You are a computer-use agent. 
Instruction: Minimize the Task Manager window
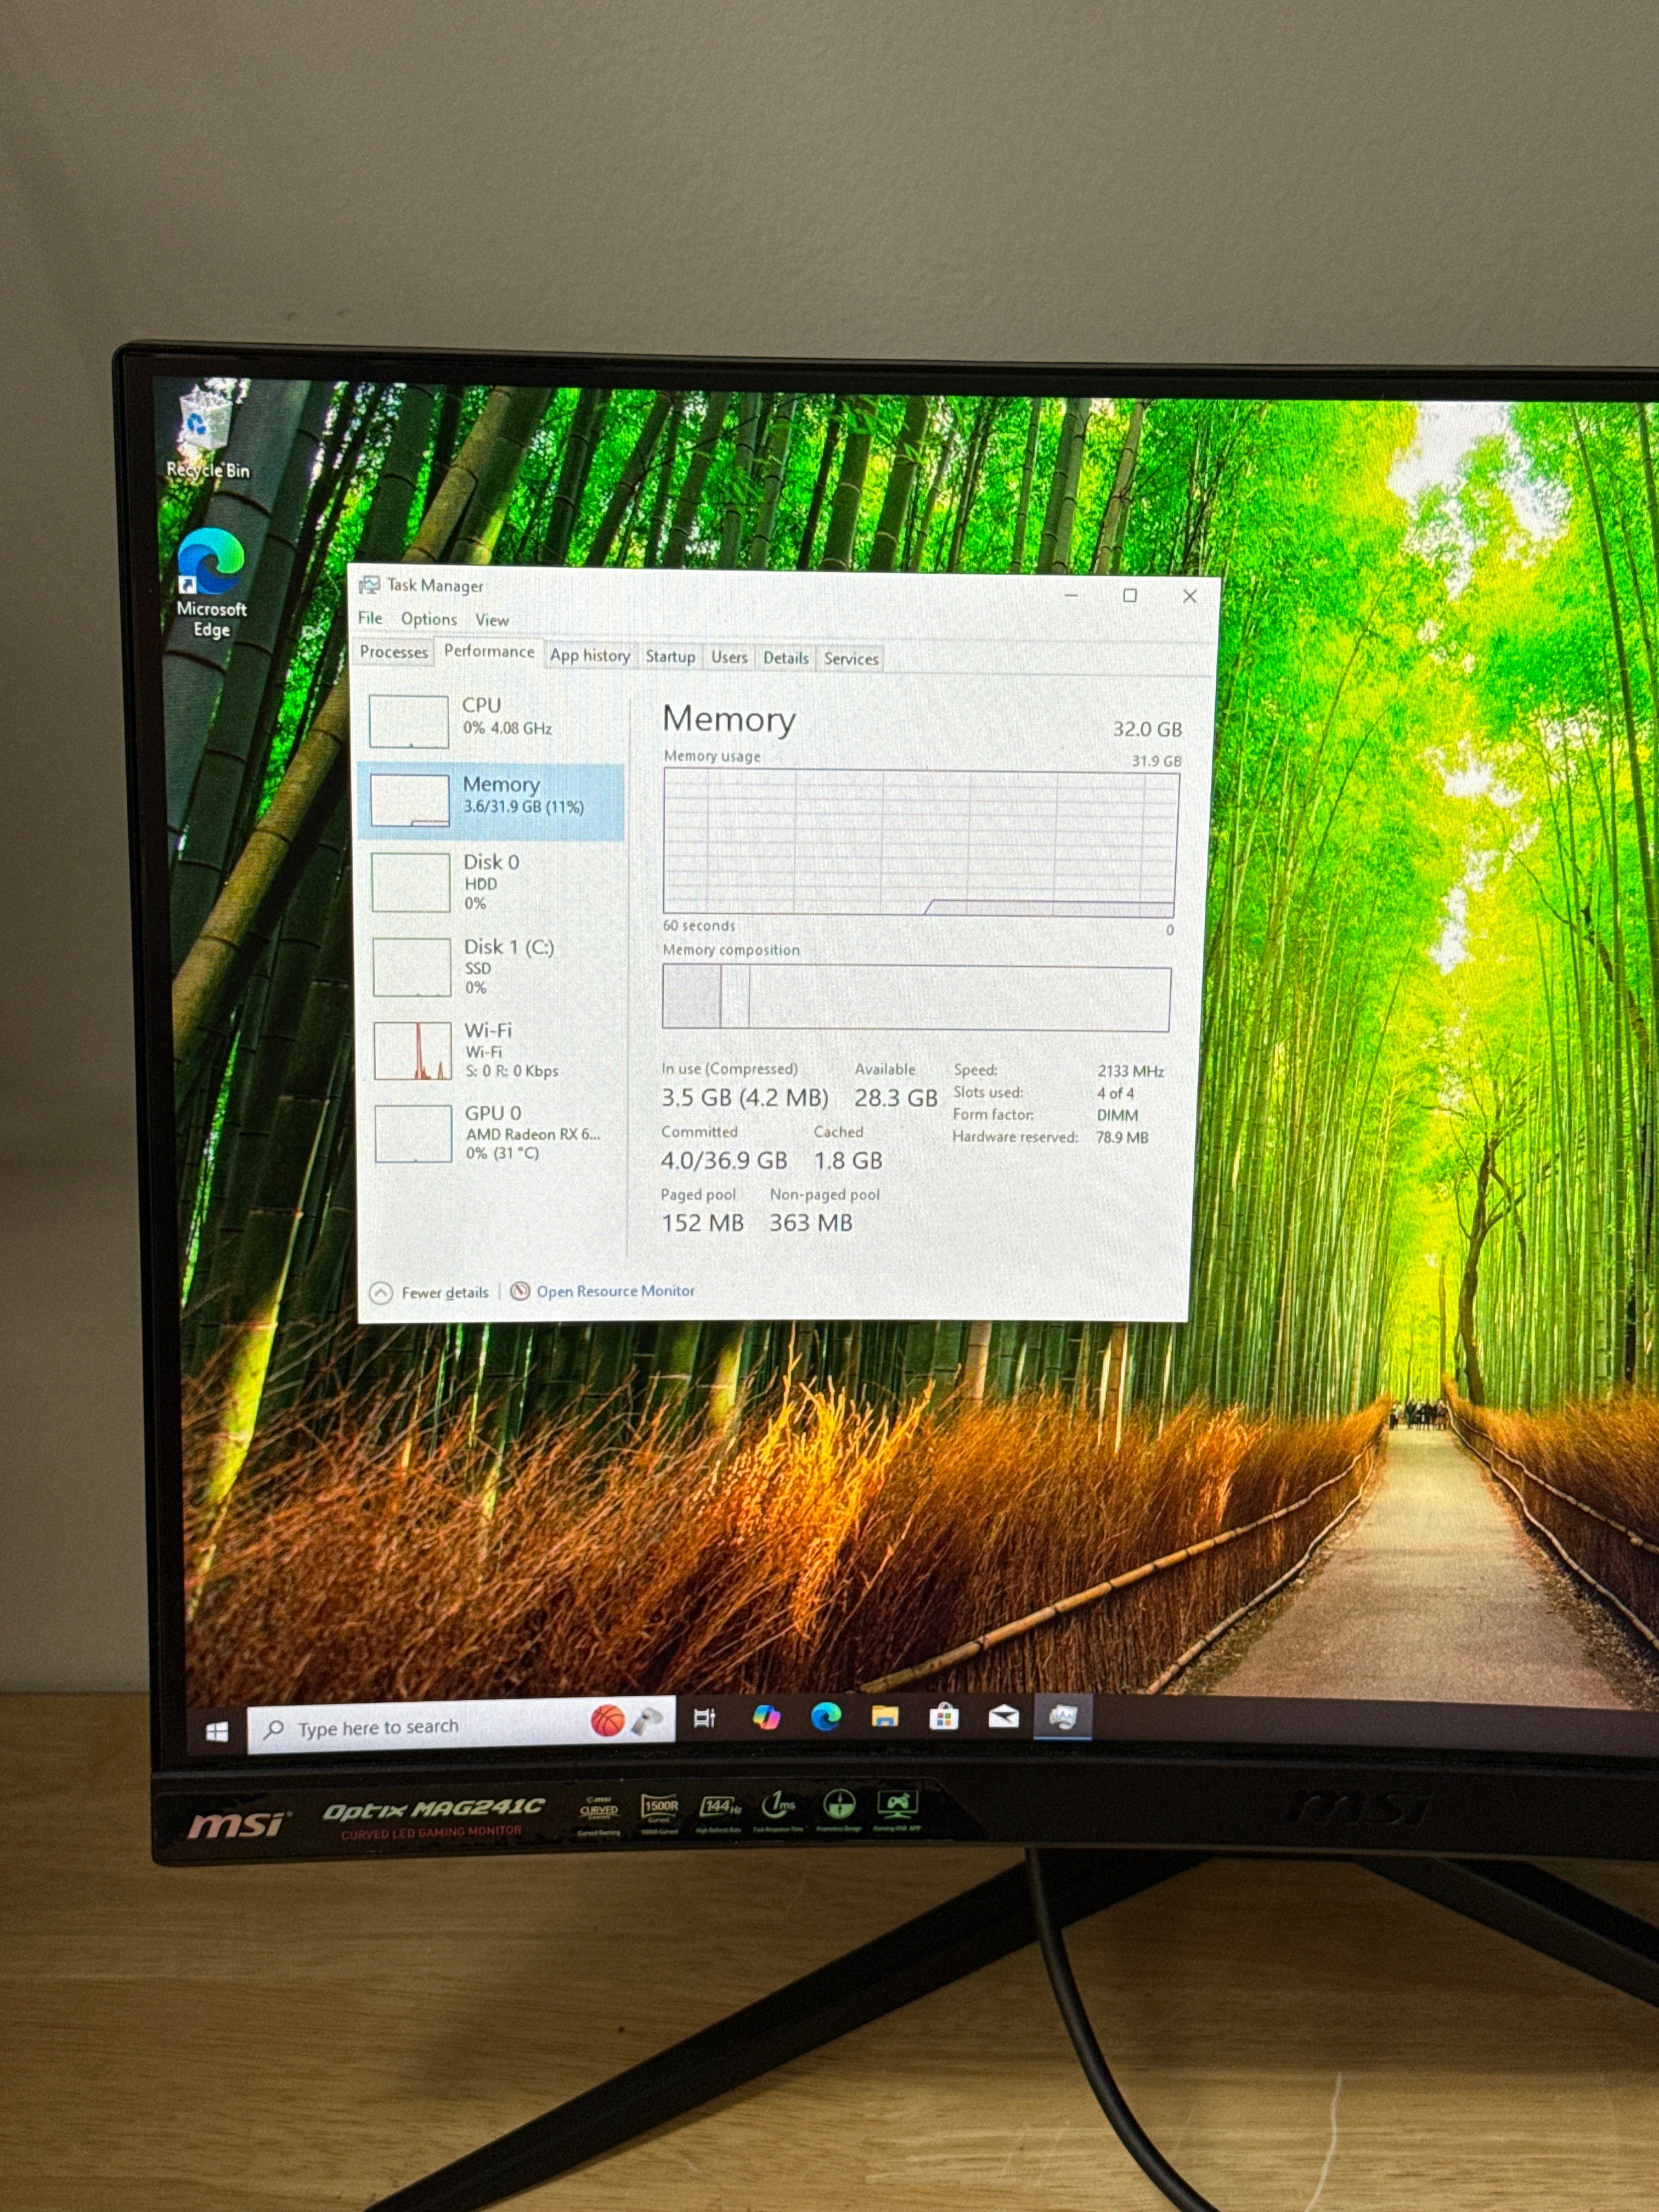click(x=1071, y=595)
